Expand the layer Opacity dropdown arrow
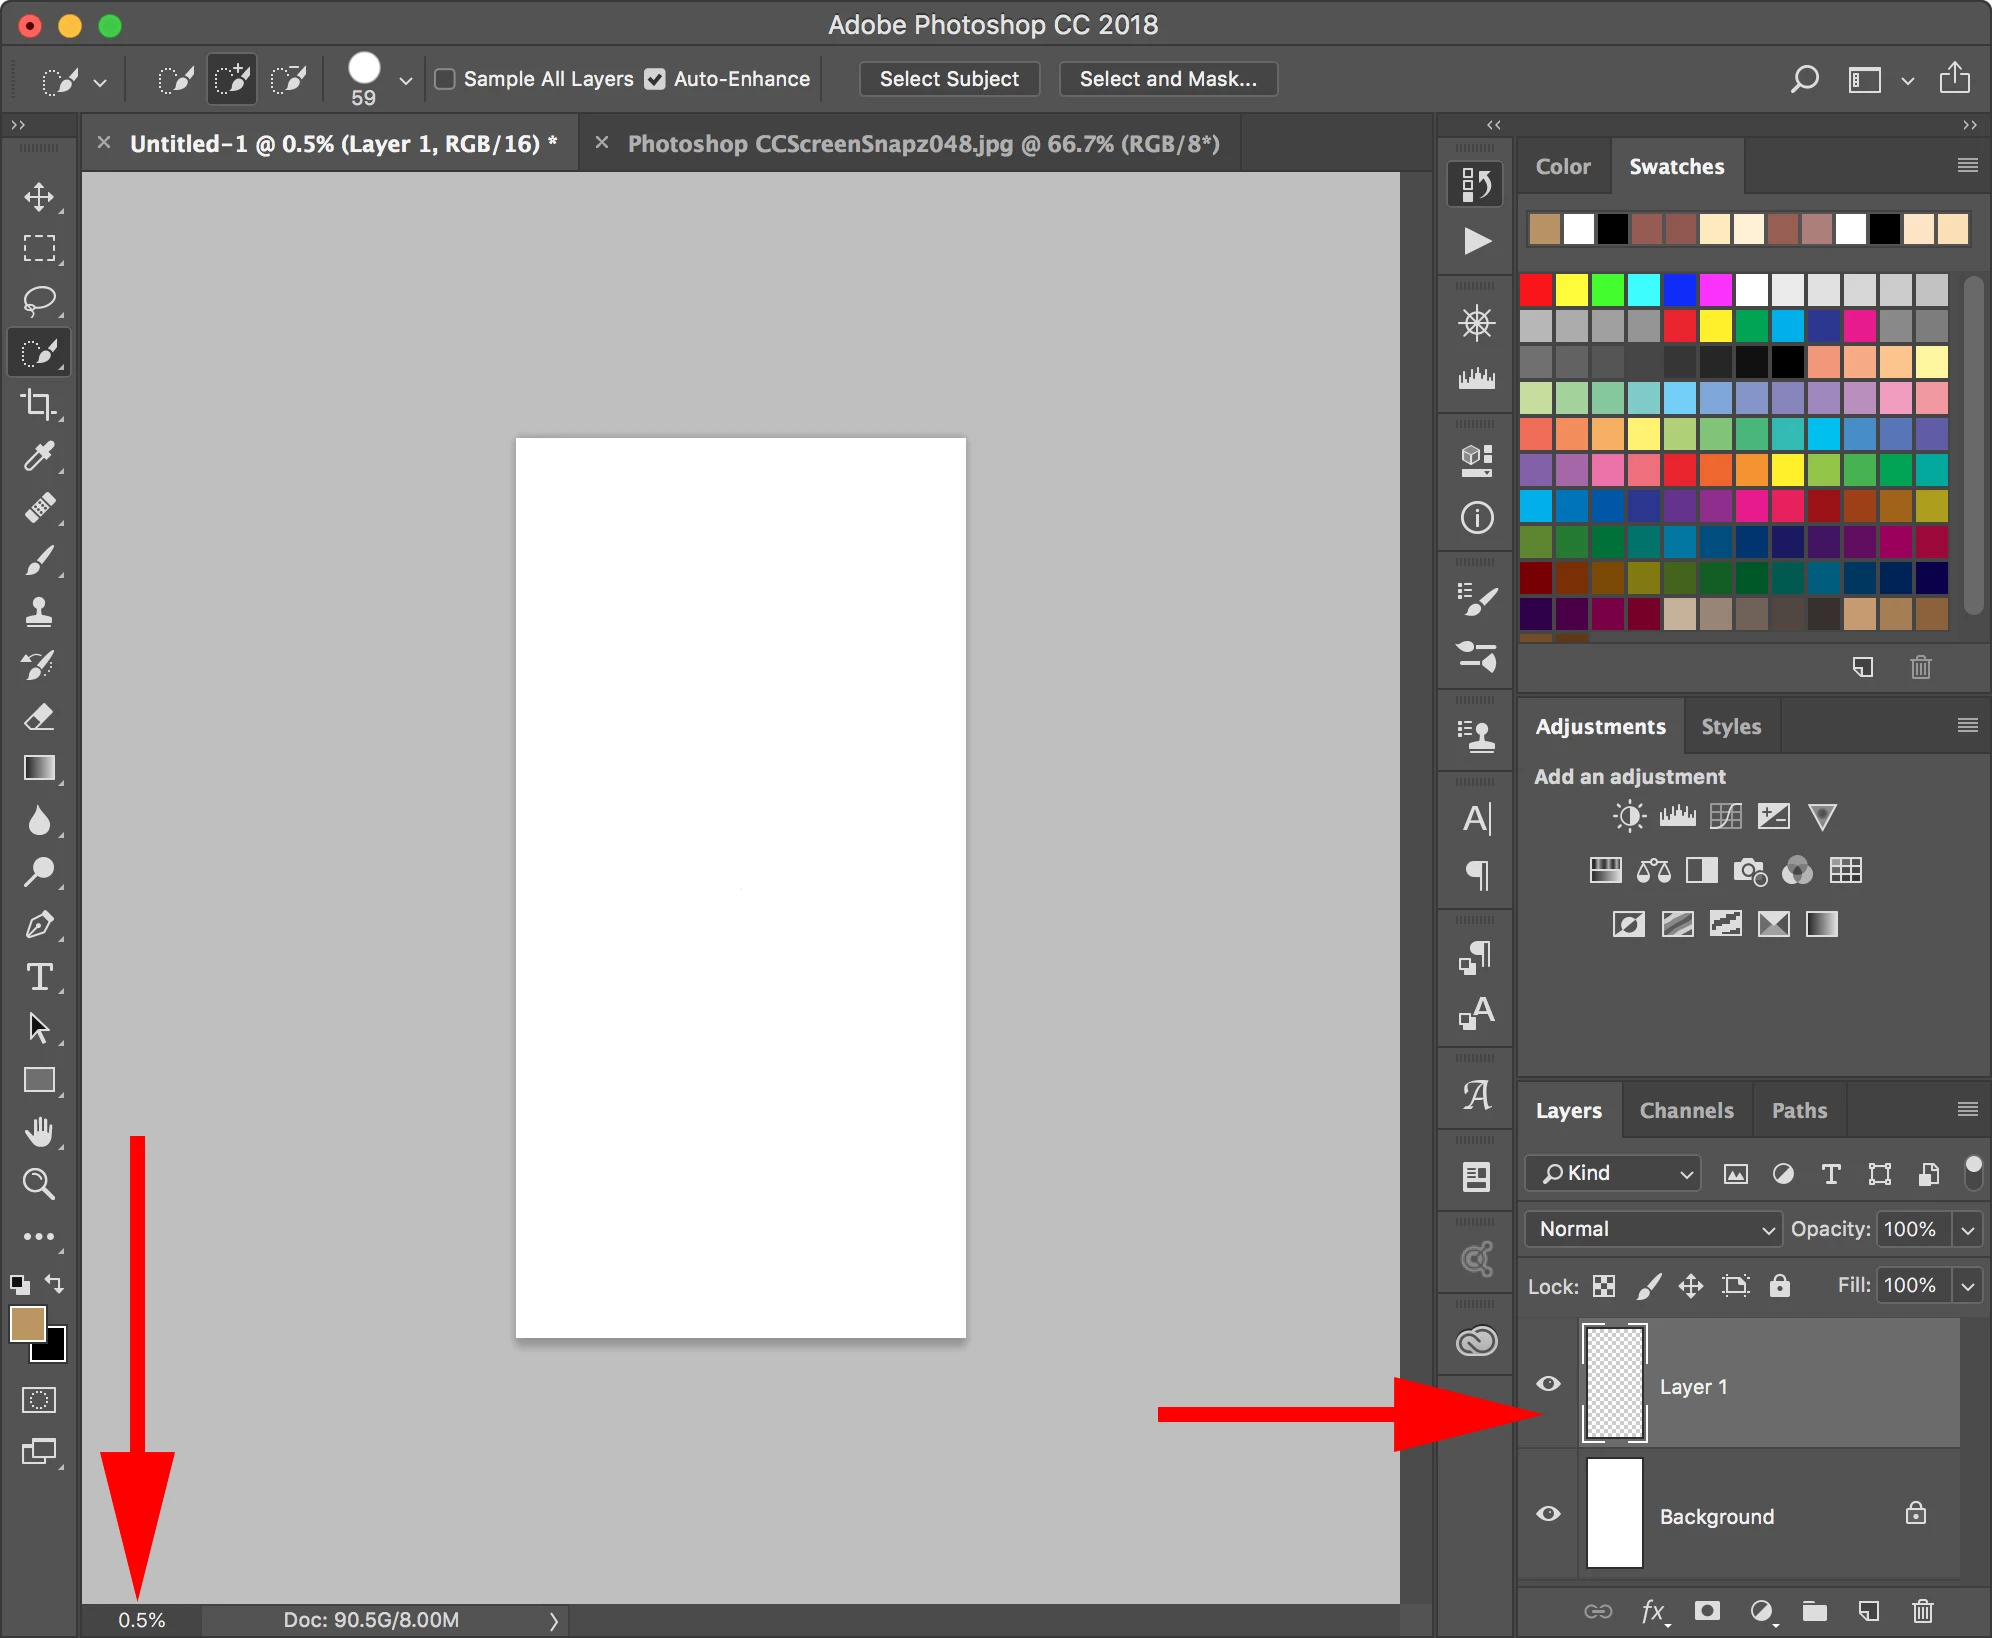Viewport: 1992px width, 1638px height. (x=1968, y=1229)
